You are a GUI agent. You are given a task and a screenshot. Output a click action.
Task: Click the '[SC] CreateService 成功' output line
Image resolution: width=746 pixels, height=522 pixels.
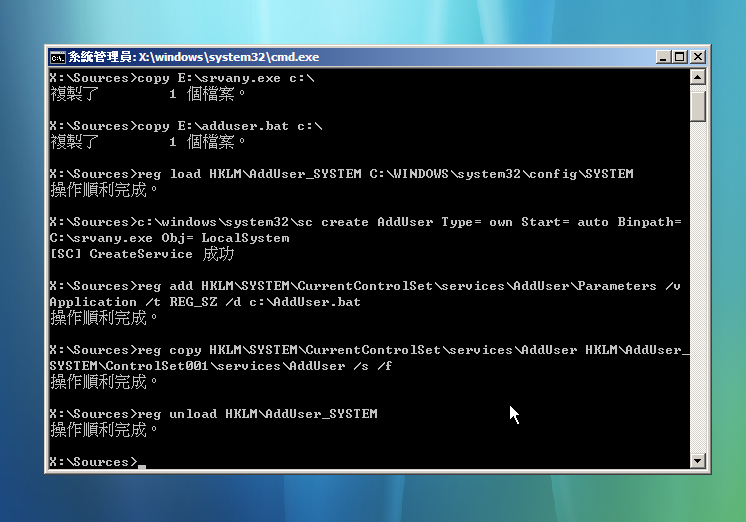[x=142, y=254]
